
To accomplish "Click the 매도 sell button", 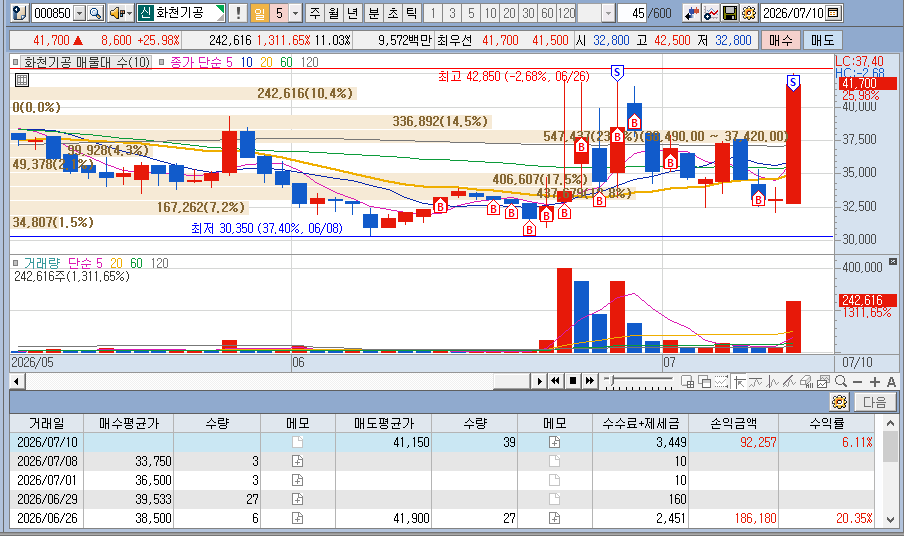I will pyautogui.click(x=823, y=40).
